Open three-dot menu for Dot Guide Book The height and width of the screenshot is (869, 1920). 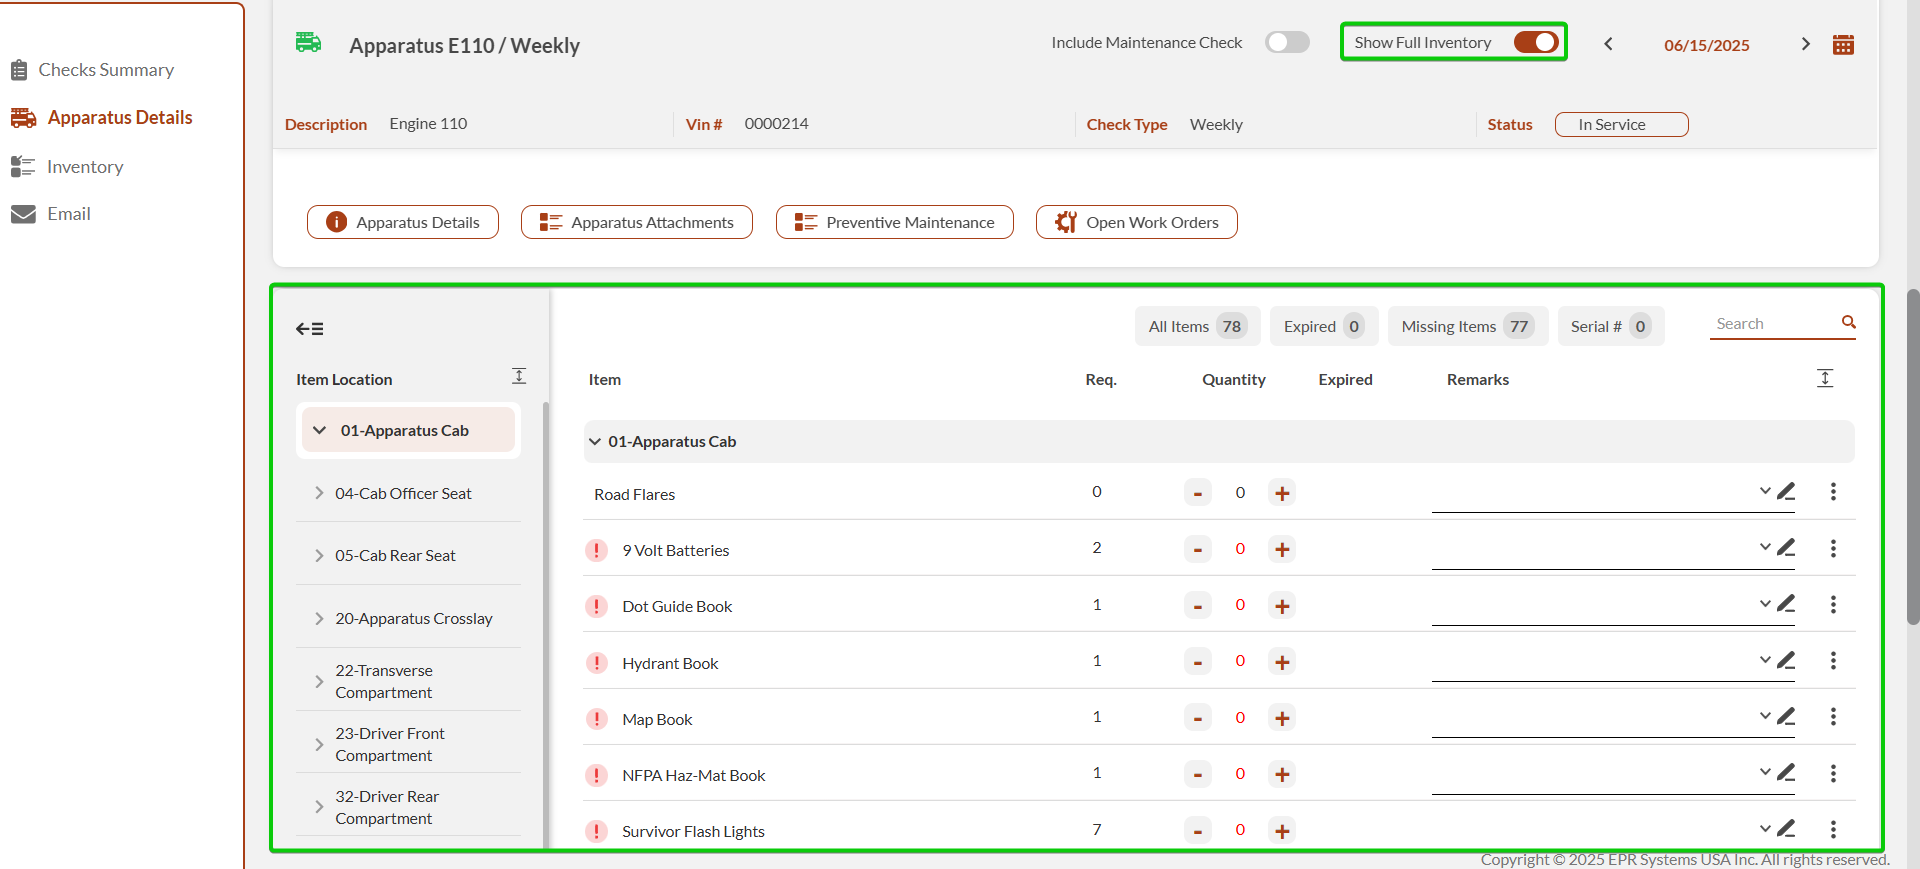point(1833,605)
